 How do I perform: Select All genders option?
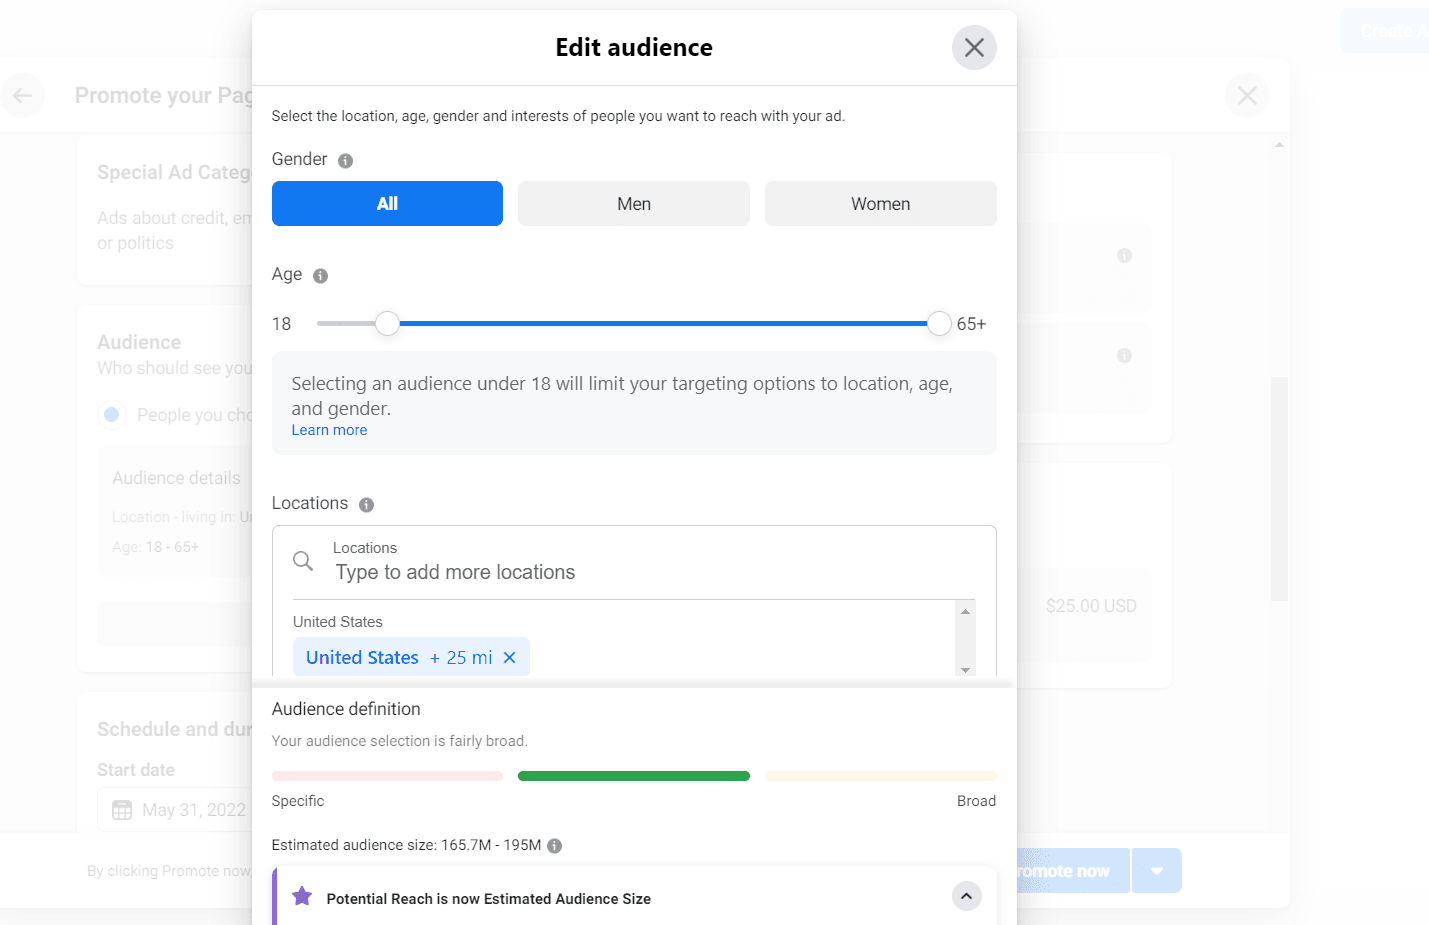coord(387,204)
